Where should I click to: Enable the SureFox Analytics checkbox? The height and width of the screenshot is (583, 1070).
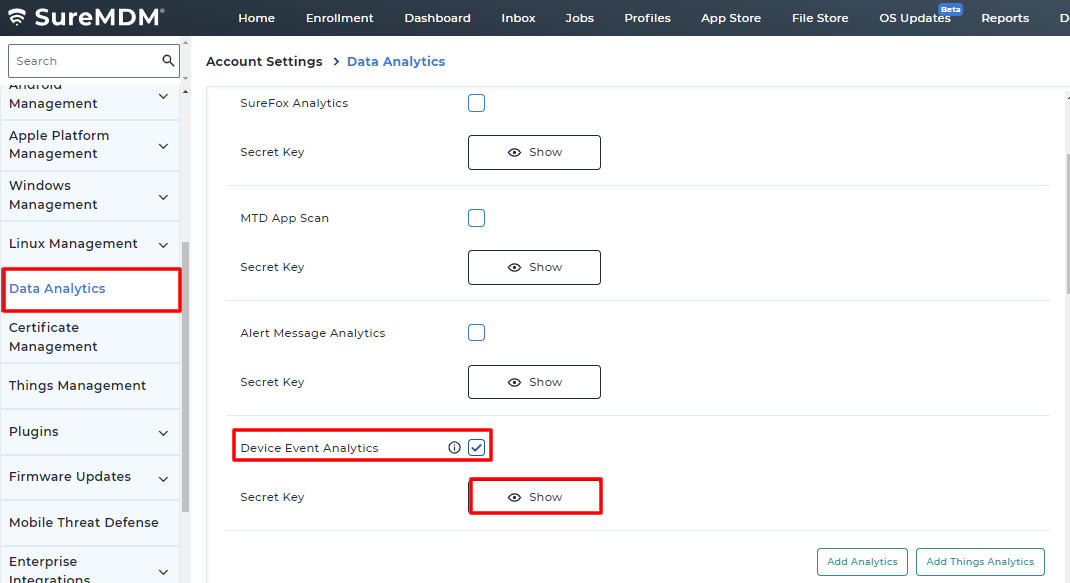[x=476, y=103]
